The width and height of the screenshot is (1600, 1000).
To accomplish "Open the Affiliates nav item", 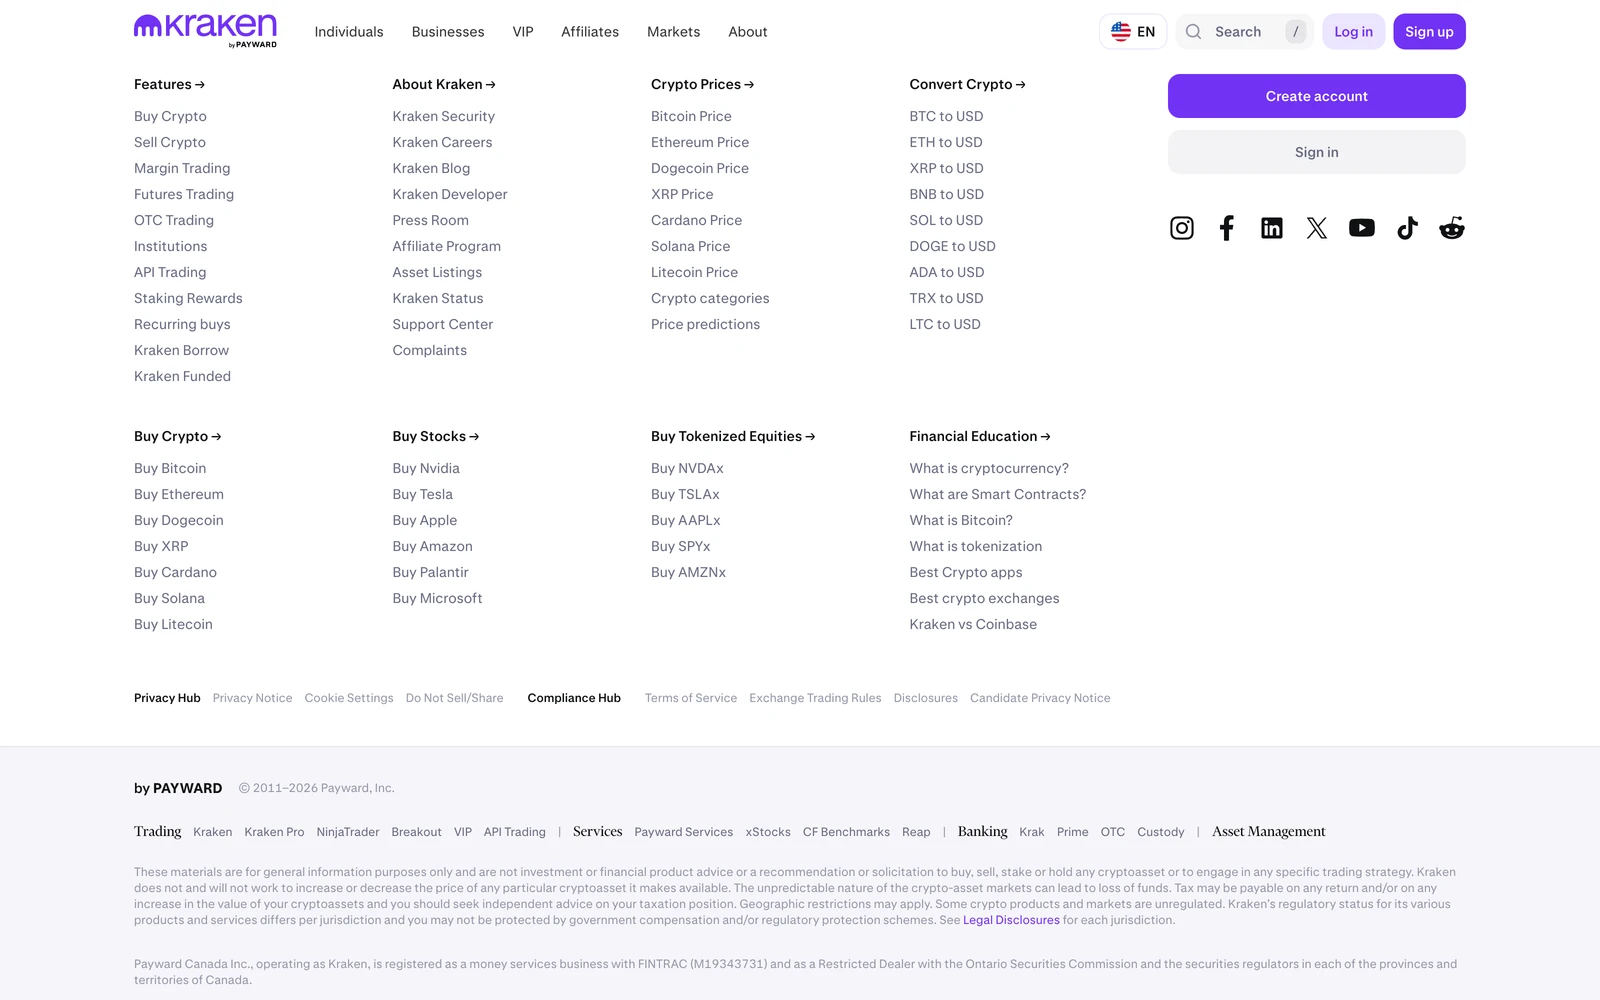I will click(590, 32).
